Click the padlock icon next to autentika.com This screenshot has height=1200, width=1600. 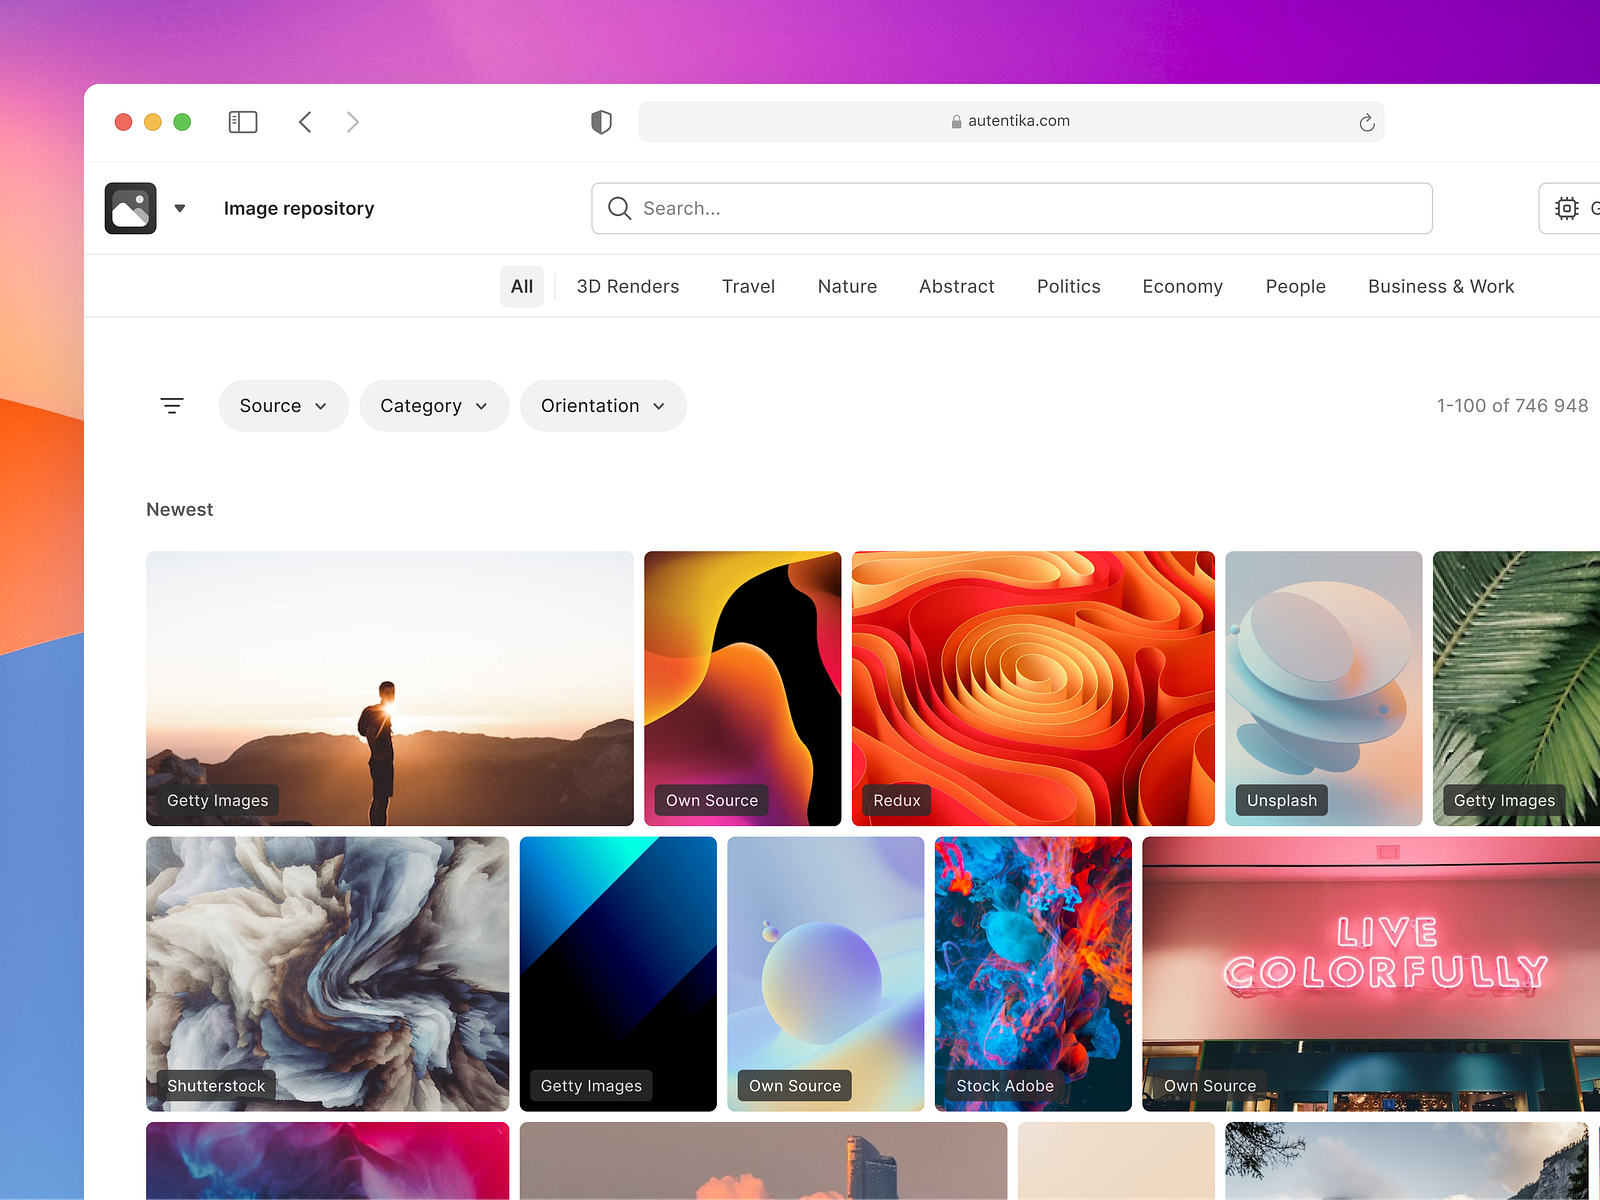(957, 121)
